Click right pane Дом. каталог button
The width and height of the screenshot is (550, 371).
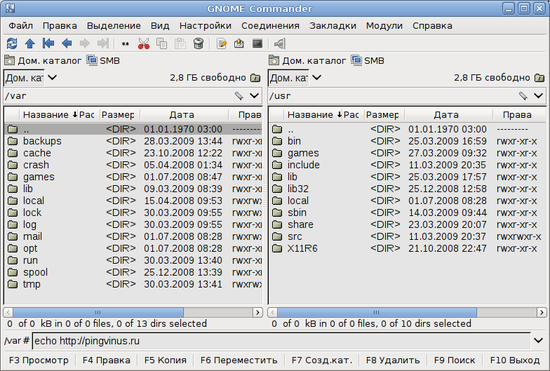pos(307,61)
